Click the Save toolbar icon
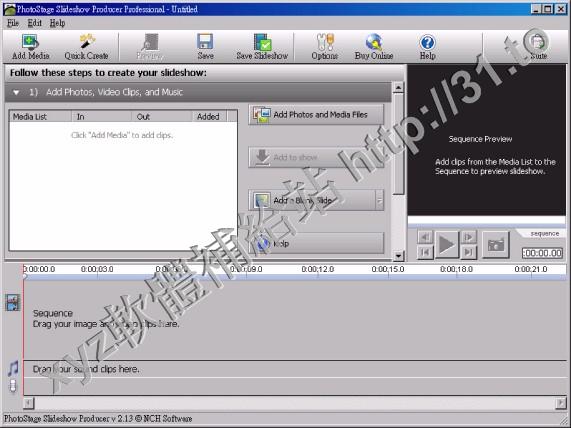The image size is (571, 428). 205,47
